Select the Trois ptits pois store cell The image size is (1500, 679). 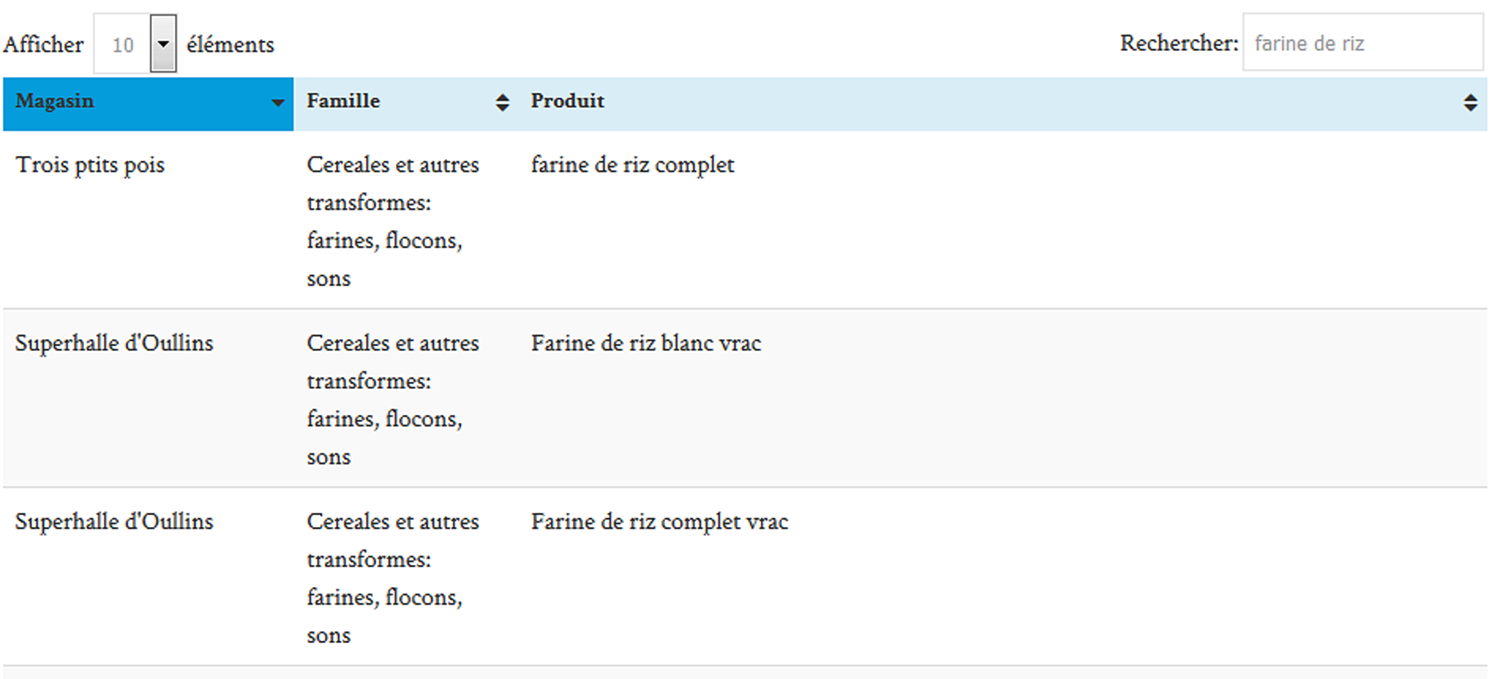(90, 166)
